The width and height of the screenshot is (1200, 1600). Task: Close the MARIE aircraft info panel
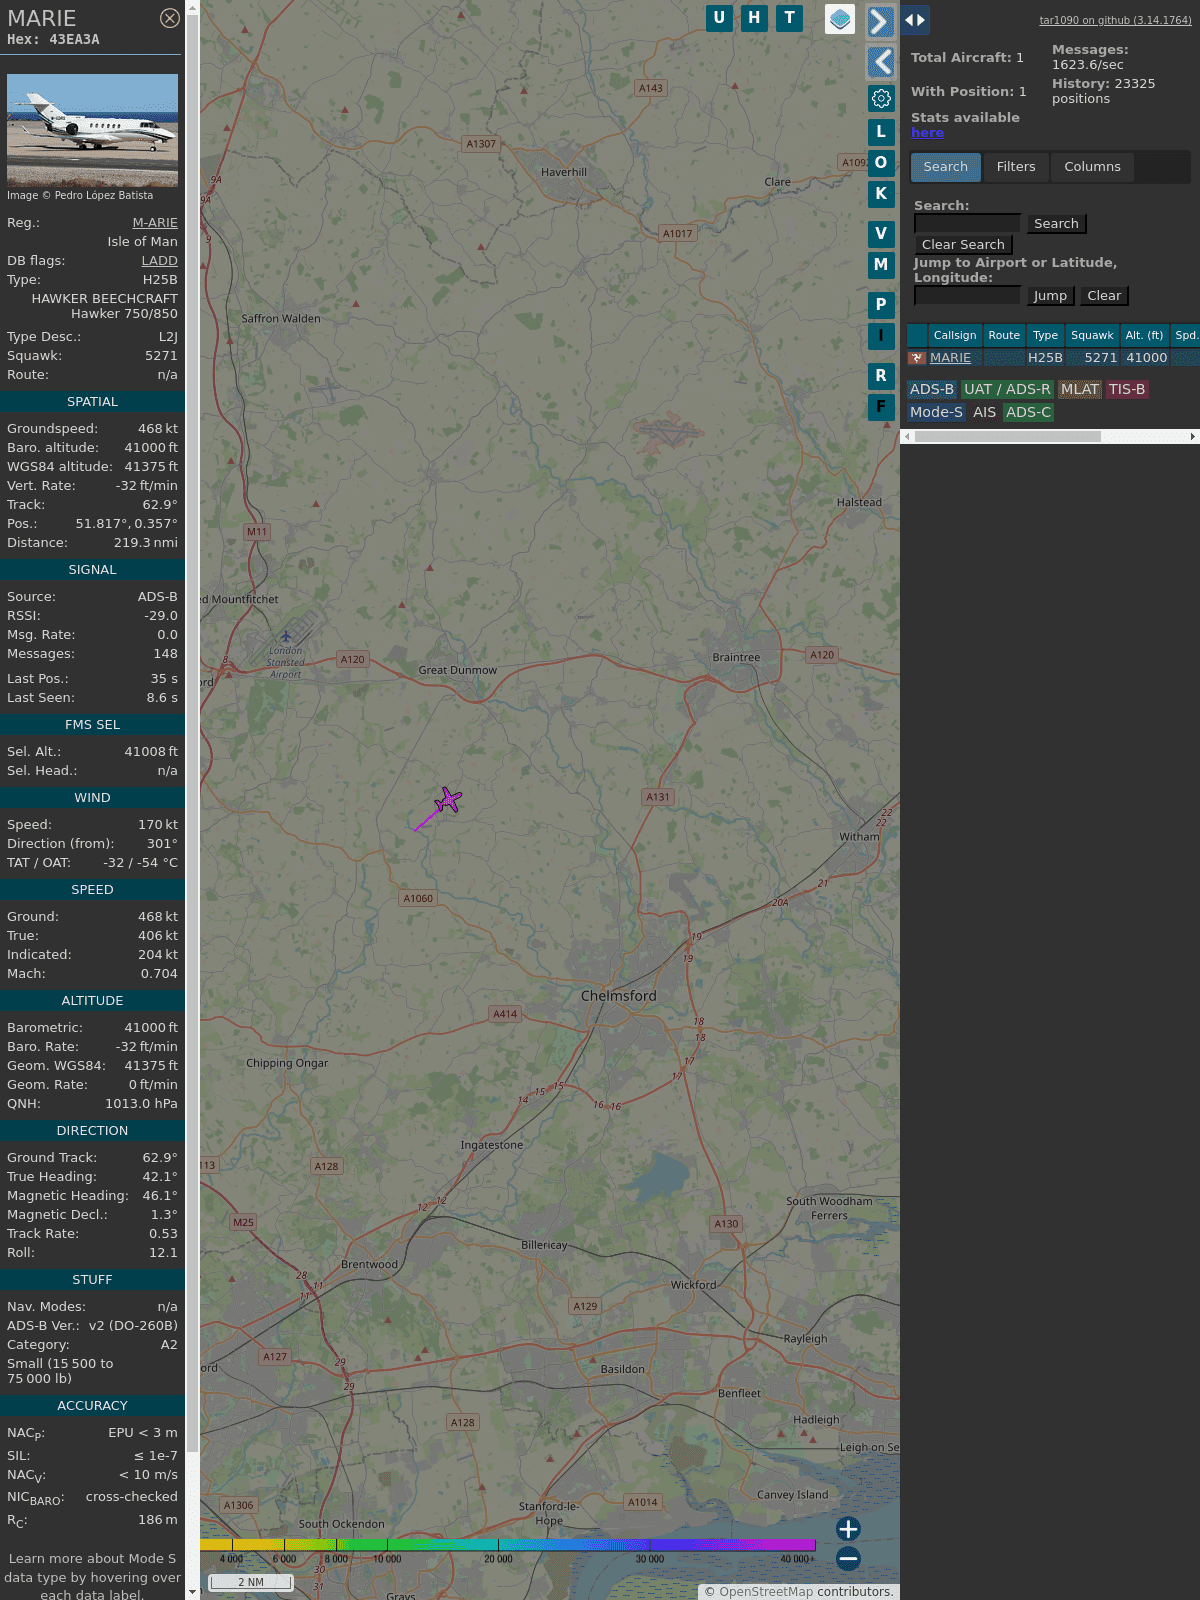click(170, 18)
